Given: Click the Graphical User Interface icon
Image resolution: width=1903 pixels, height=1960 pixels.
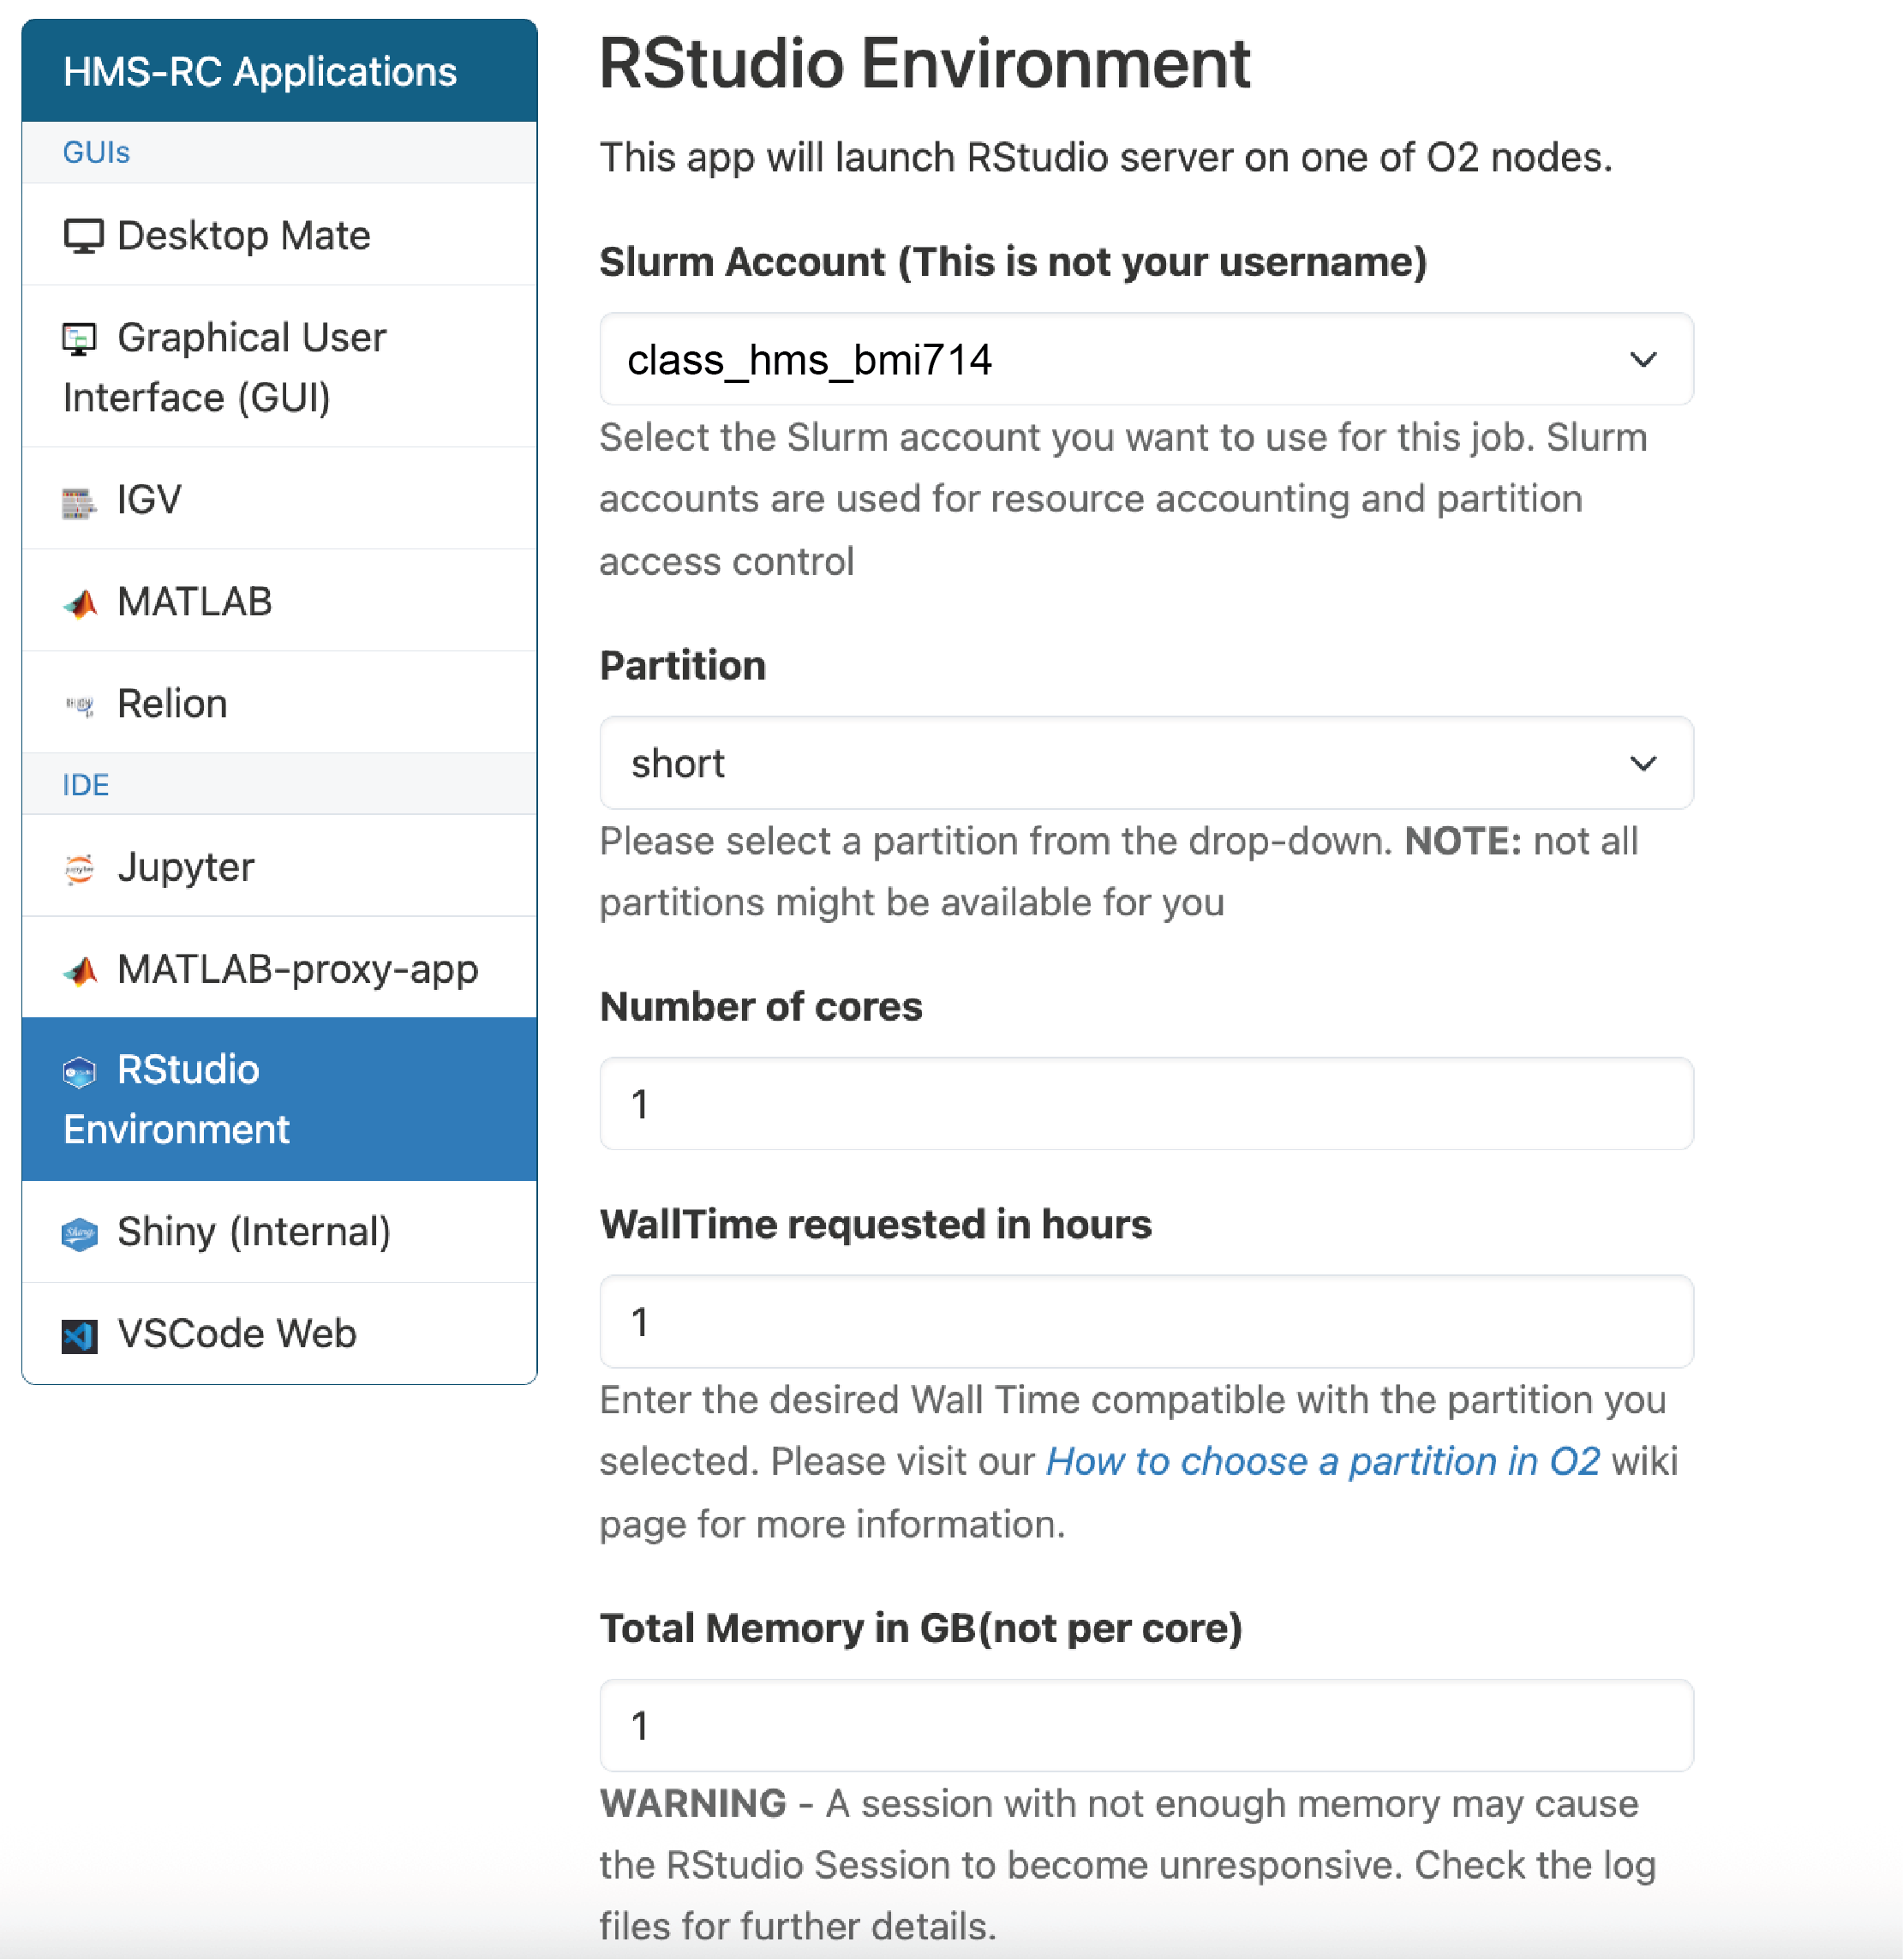Looking at the screenshot, I should (x=79, y=339).
